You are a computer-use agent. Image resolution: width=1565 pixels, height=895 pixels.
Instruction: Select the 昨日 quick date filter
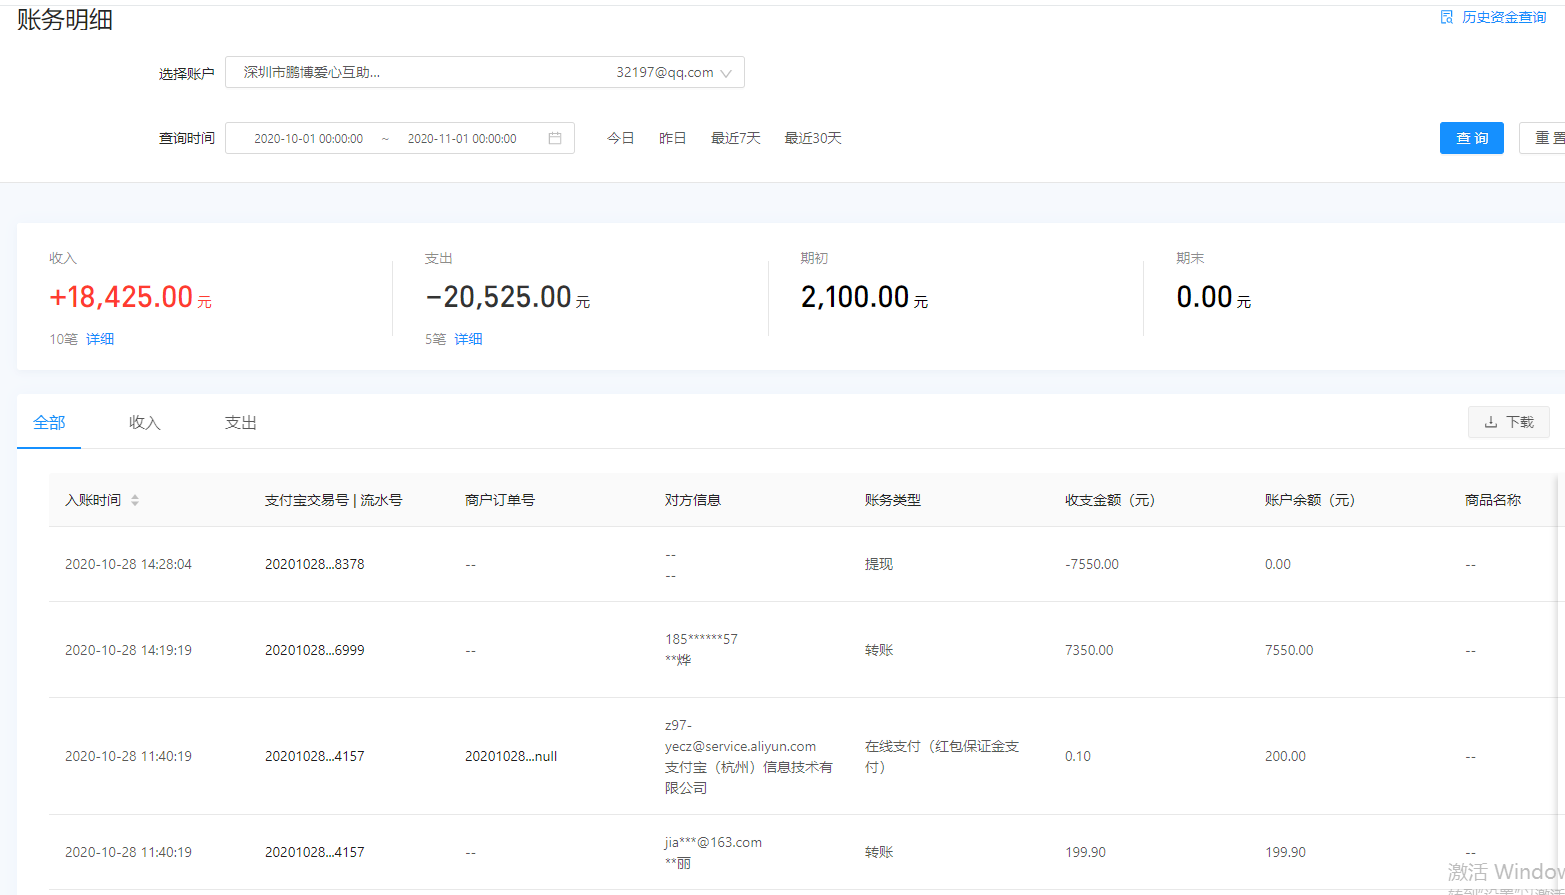(x=672, y=138)
